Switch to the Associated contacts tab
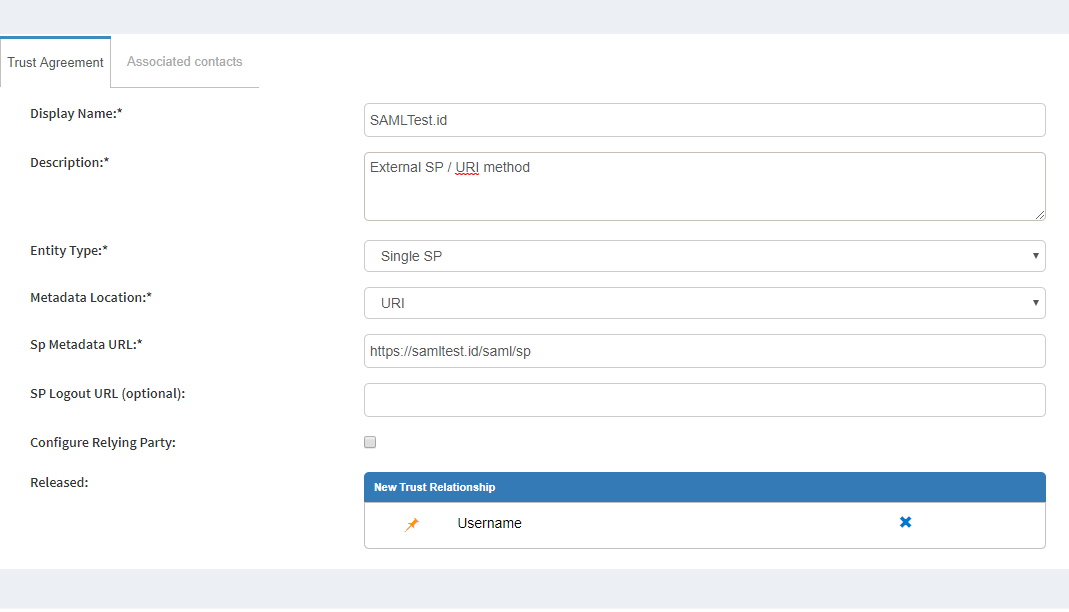Screen dimensions: 1069x612 point(184,62)
